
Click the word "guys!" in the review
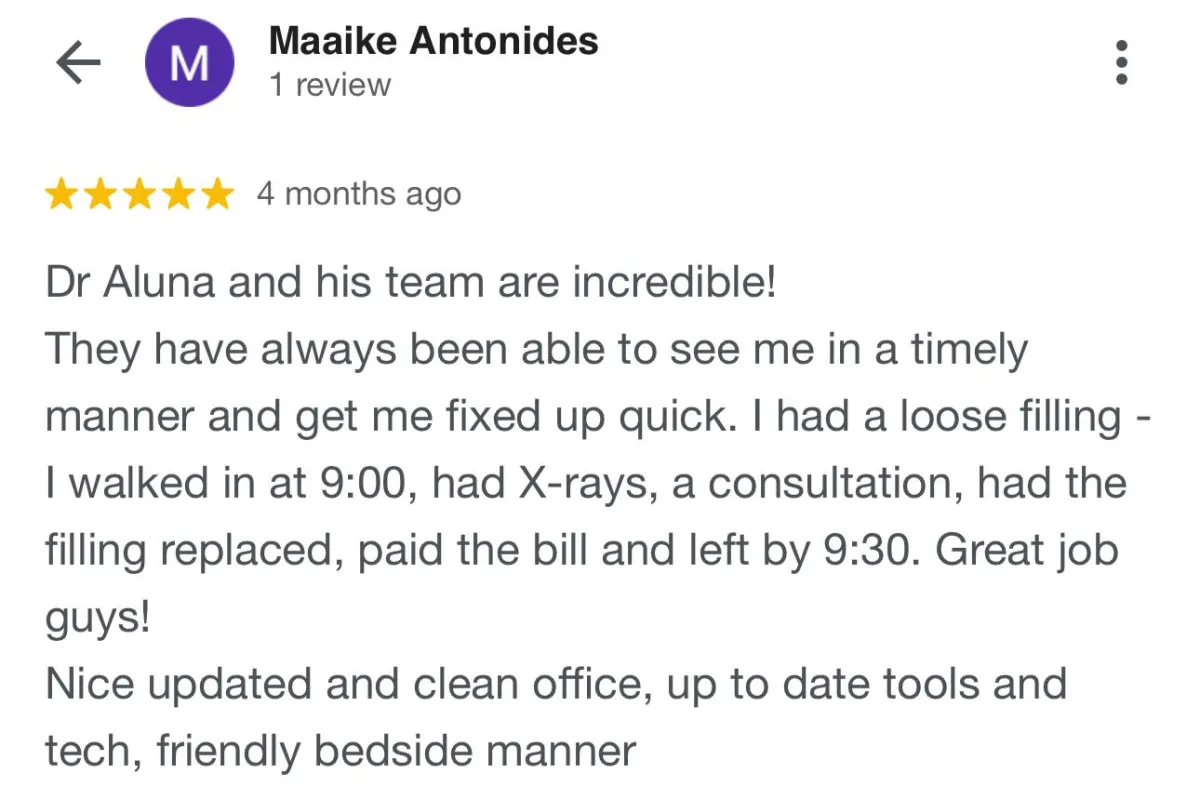tap(98, 619)
